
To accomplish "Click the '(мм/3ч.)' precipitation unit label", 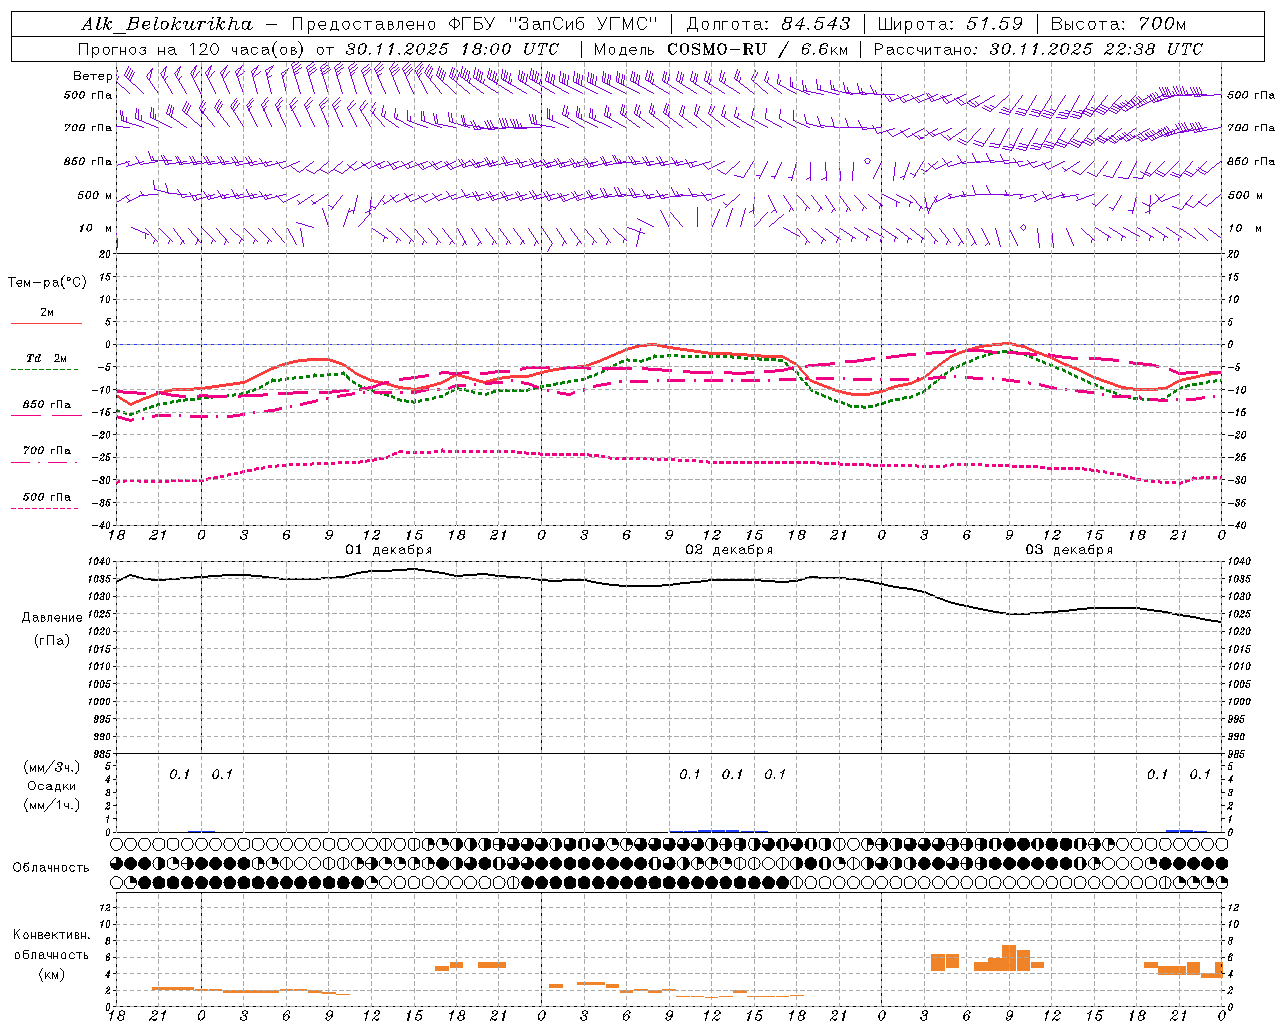I will (x=52, y=767).
